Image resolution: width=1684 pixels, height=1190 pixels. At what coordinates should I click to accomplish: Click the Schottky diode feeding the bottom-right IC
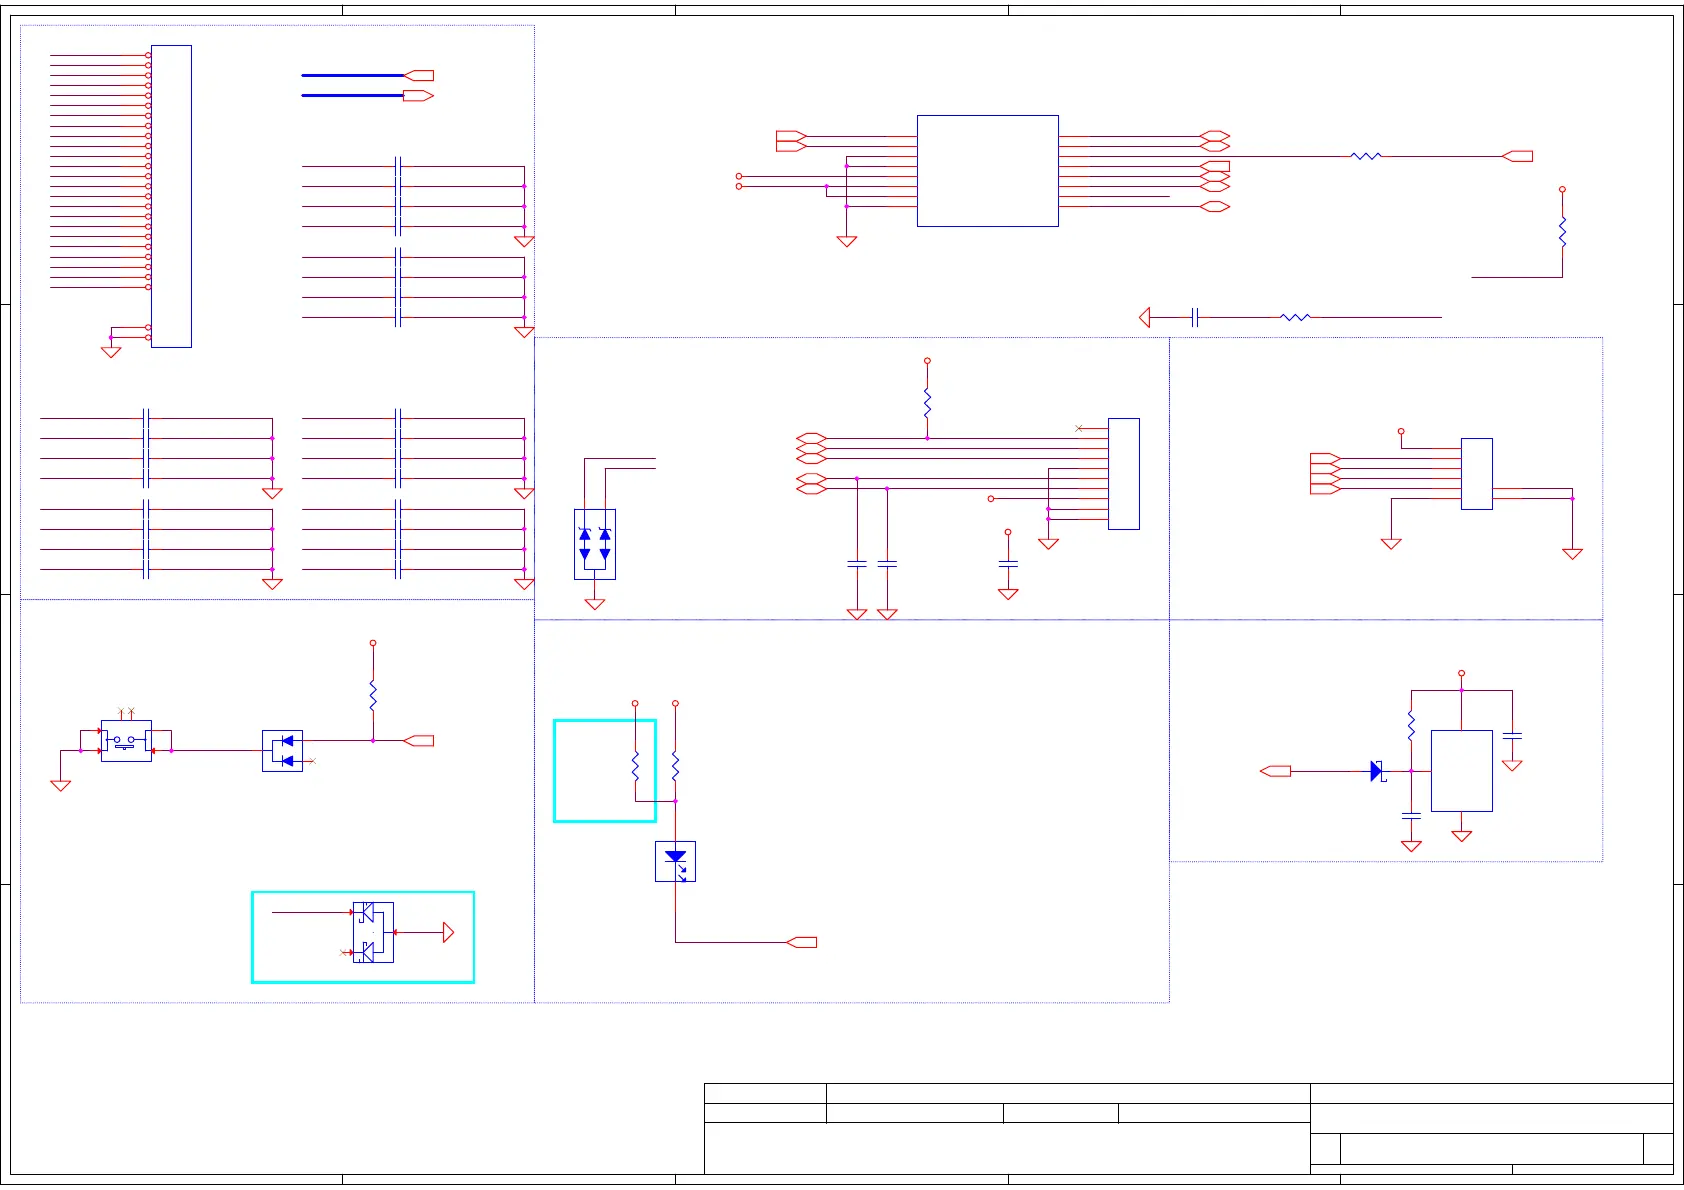1377,771
